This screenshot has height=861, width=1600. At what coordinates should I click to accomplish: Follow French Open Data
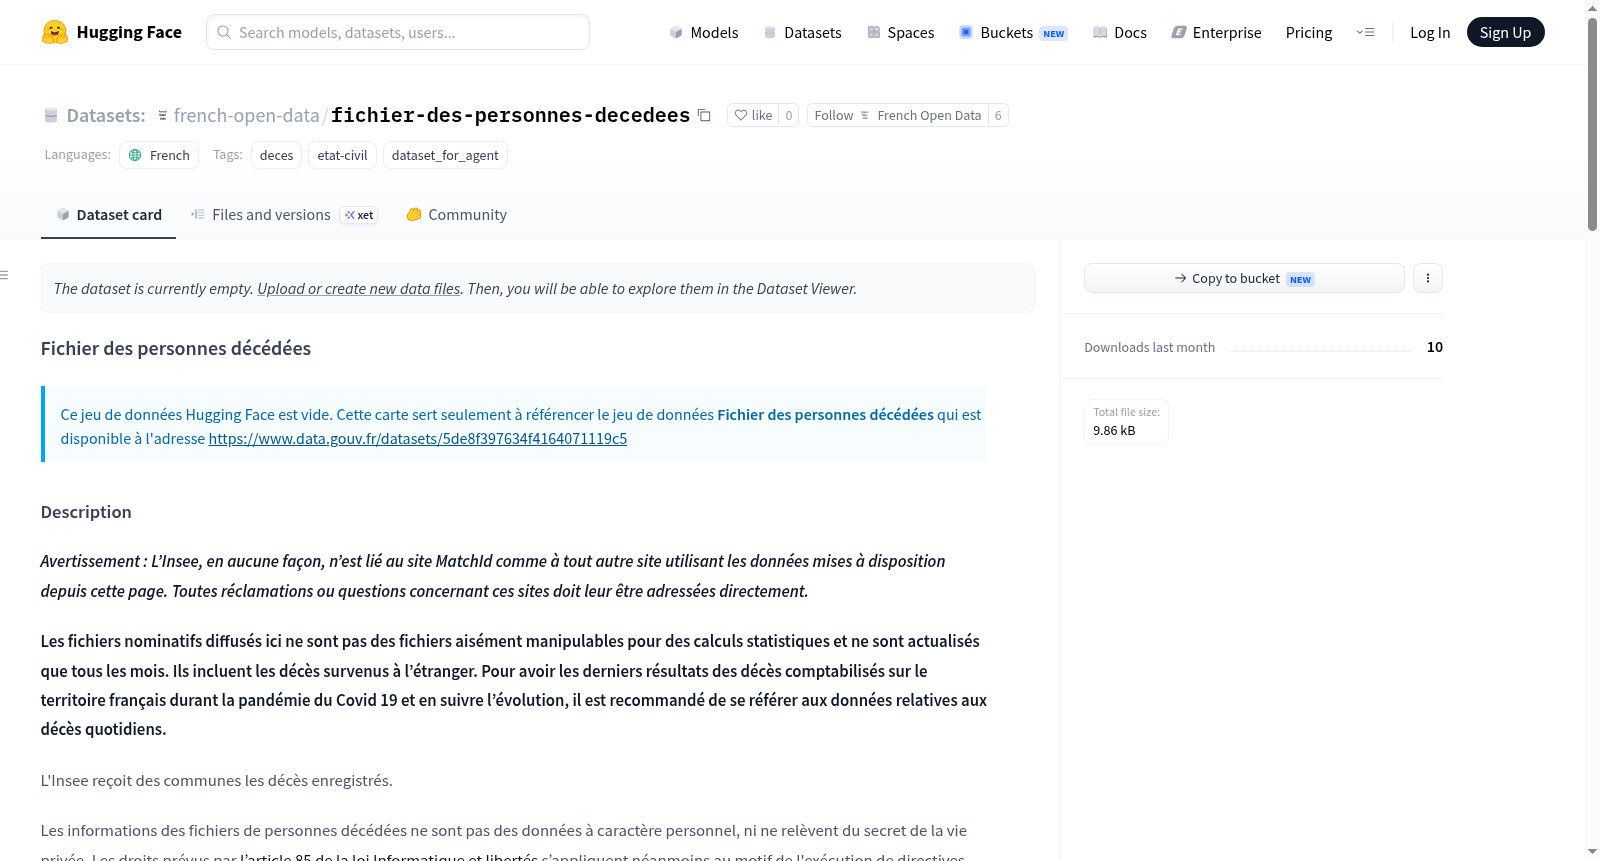click(x=897, y=115)
